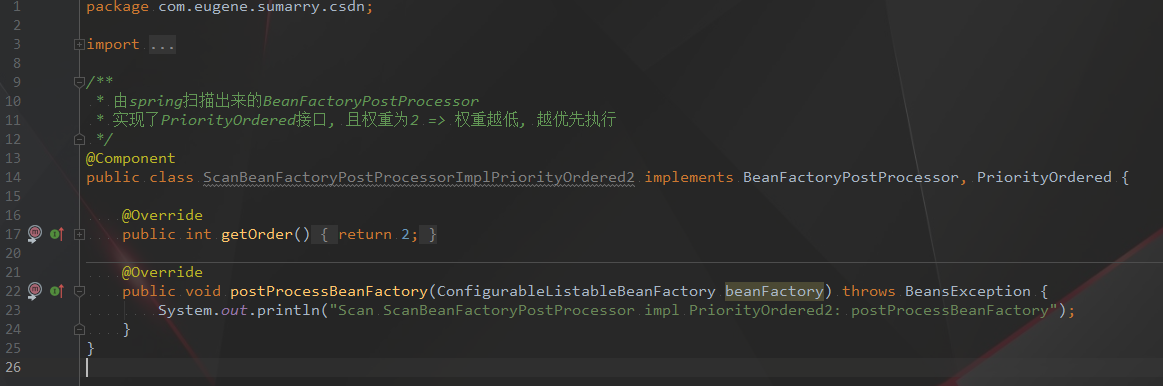Screen dimensions: 1163x386
Task: Collapse the Javadoc comment at line 9
Action: (79, 82)
